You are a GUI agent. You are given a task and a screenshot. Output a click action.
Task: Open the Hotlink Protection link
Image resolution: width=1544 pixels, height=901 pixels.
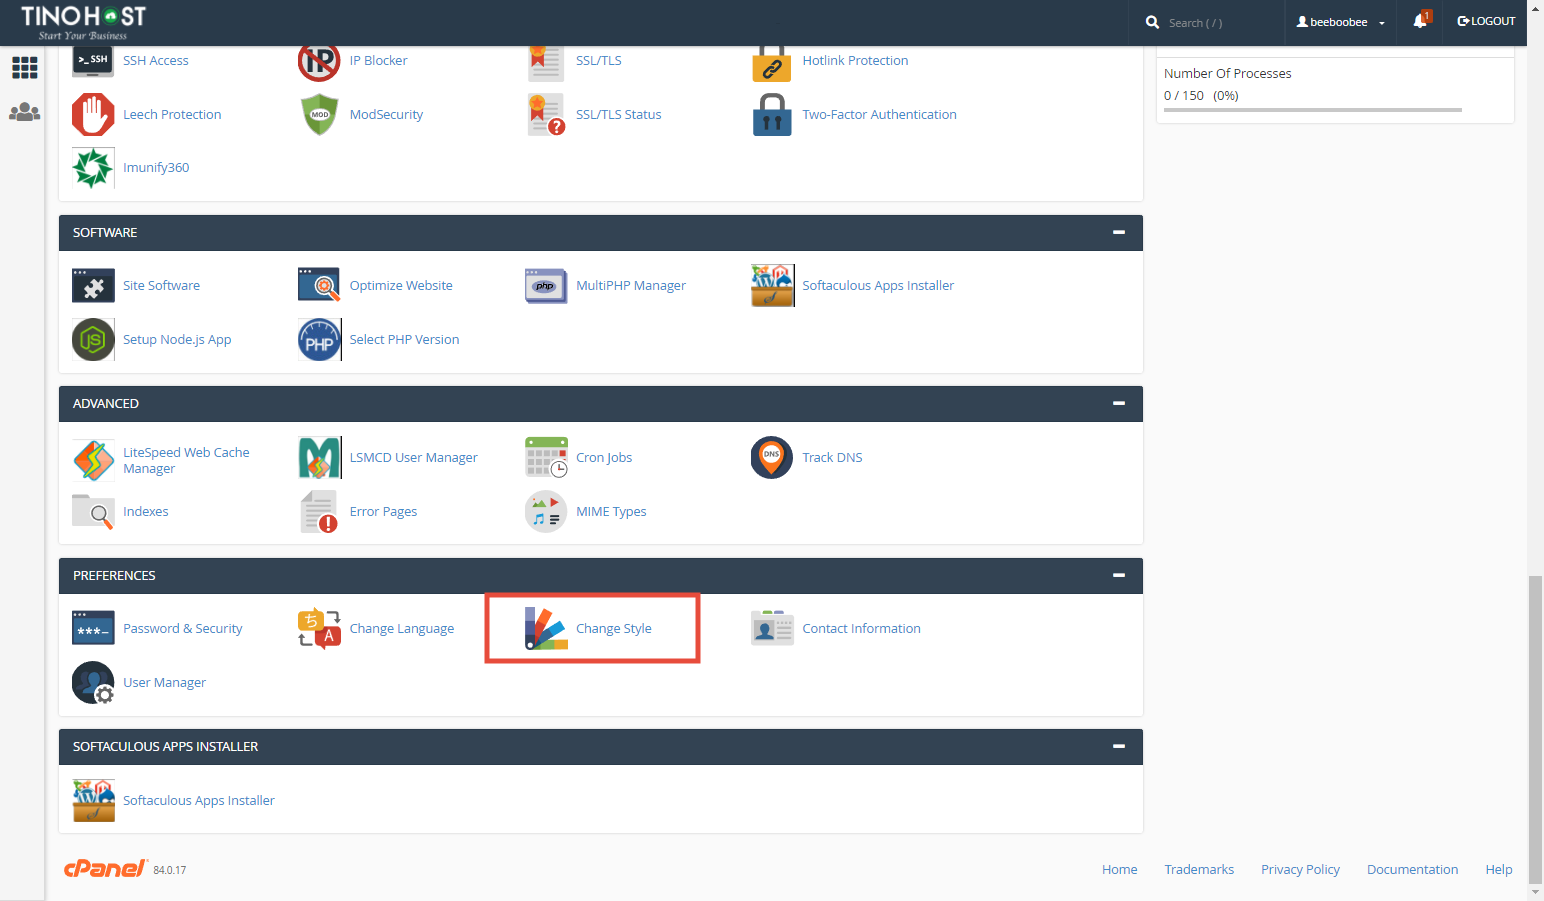(x=855, y=61)
